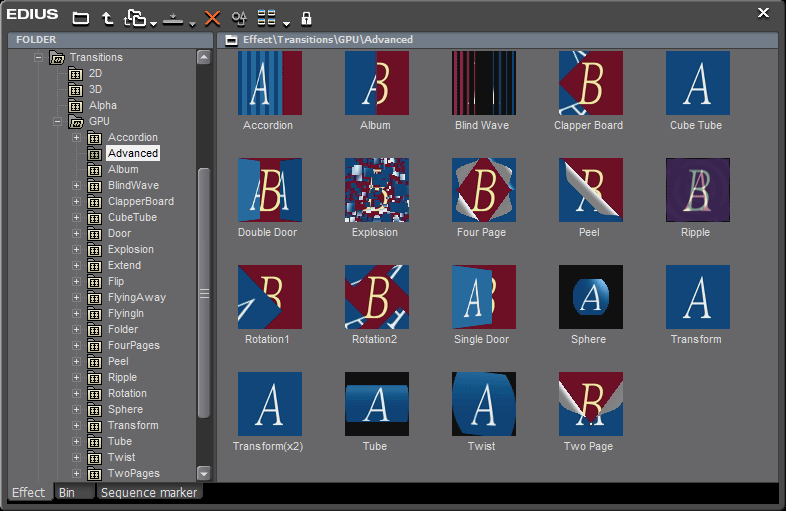Pick the Sphere transition thumbnail
This screenshot has width=786, height=511.
[x=590, y=297]
